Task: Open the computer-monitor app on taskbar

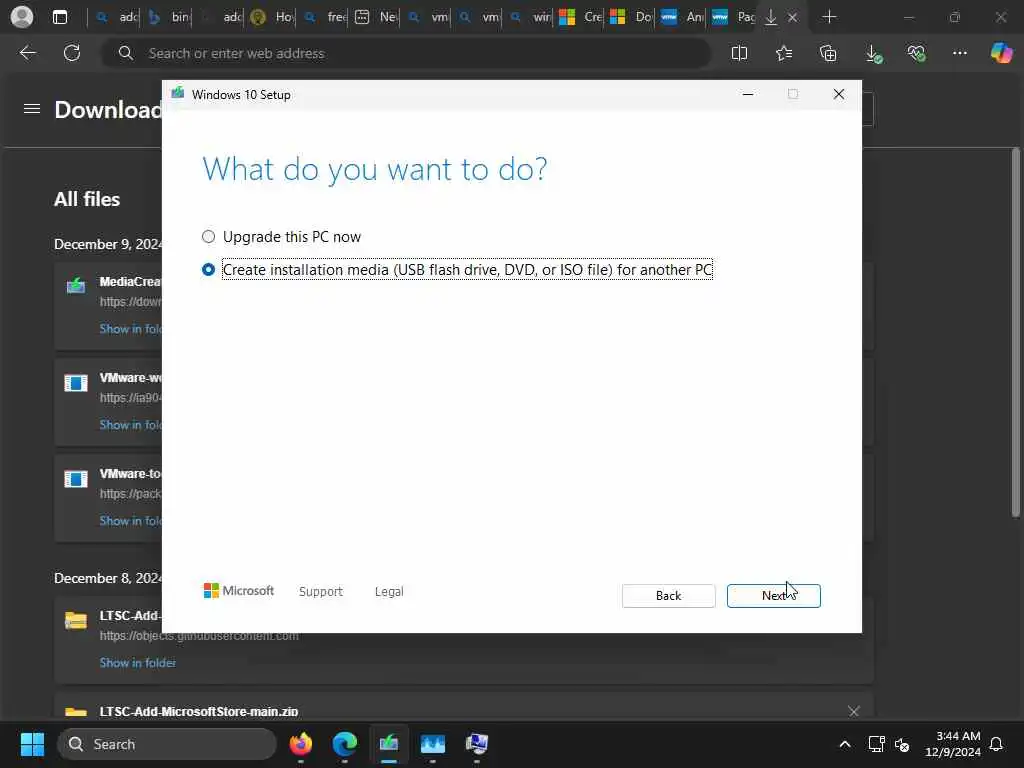Action: 477,744
